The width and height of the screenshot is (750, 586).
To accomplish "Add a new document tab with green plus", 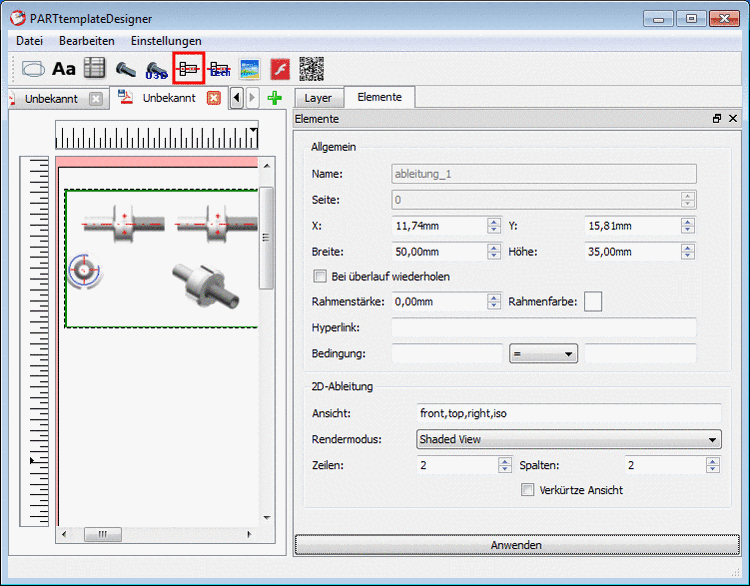I will tap(275, 98).
